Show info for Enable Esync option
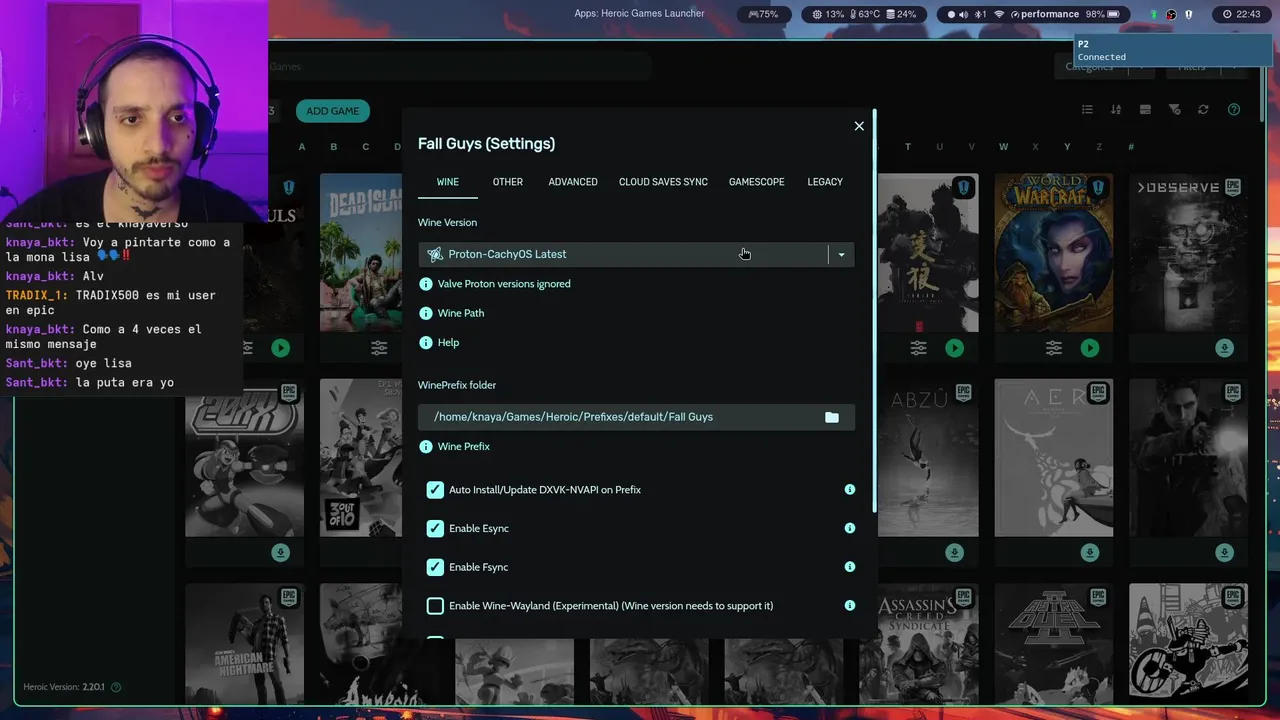The width and height of the screenshot is (1280, 720). (x=850, y=528)
